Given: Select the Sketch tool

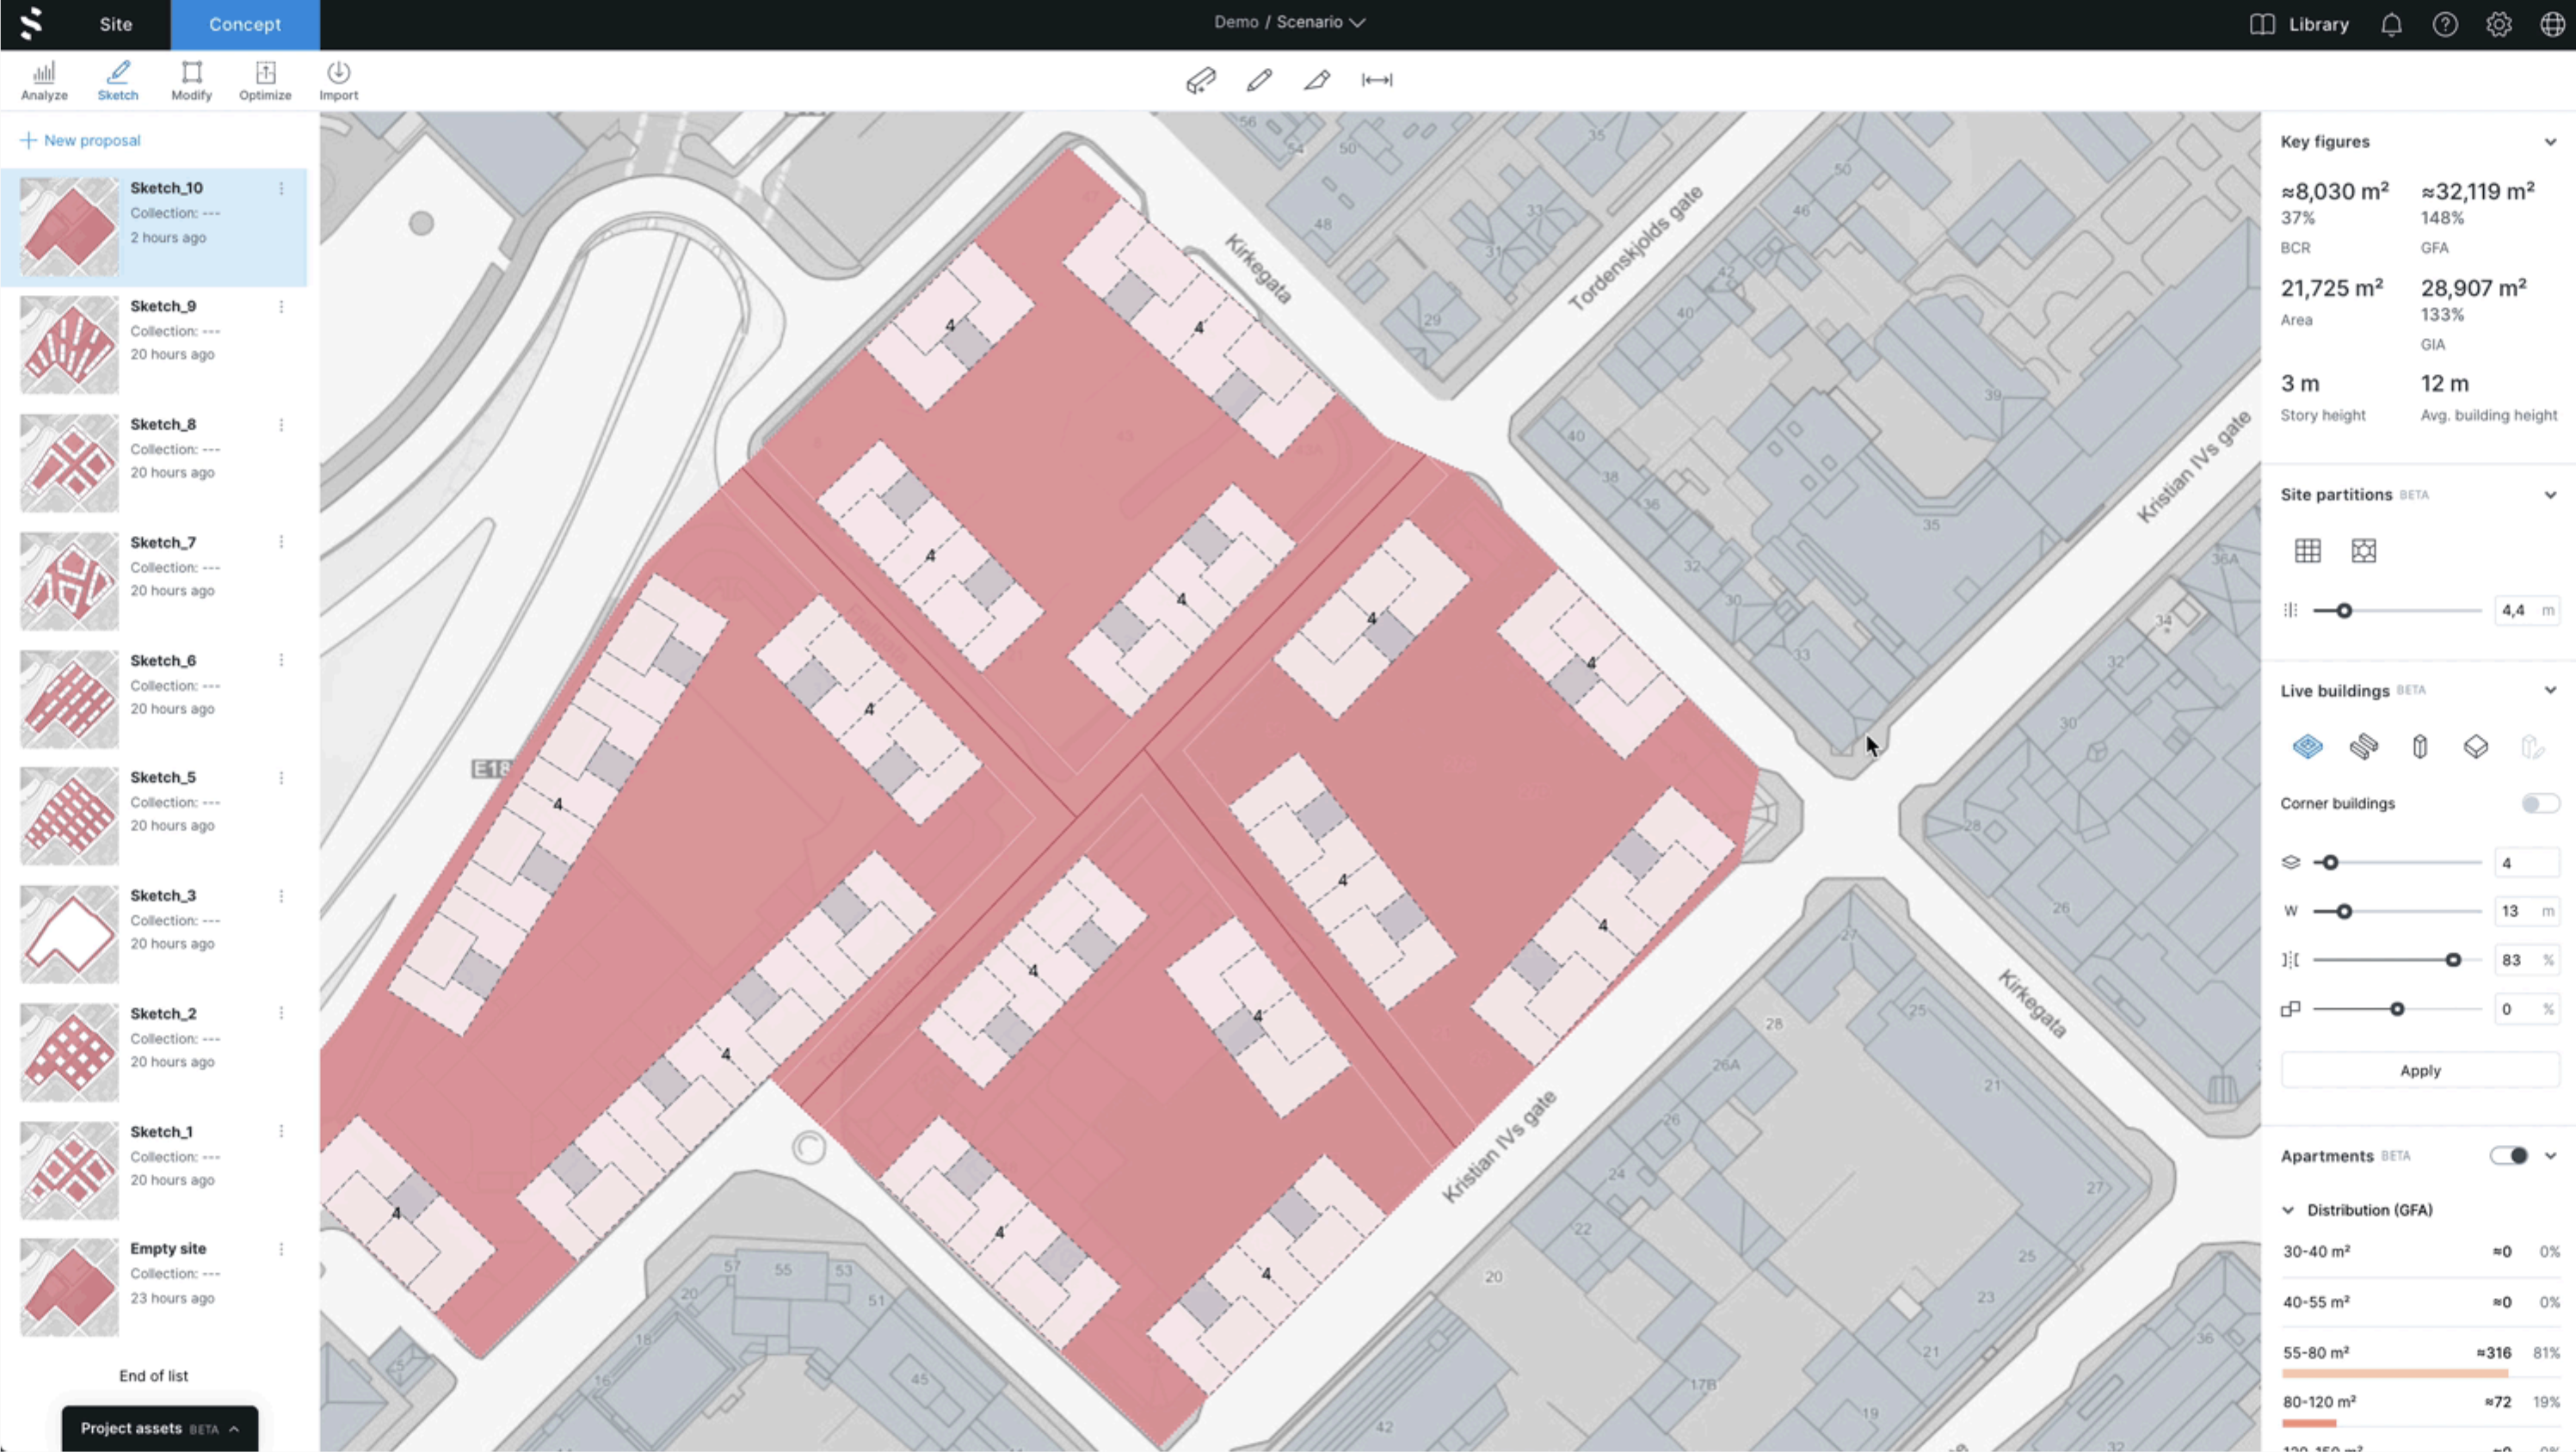Looking at the screenshot, I should [118, 80].
